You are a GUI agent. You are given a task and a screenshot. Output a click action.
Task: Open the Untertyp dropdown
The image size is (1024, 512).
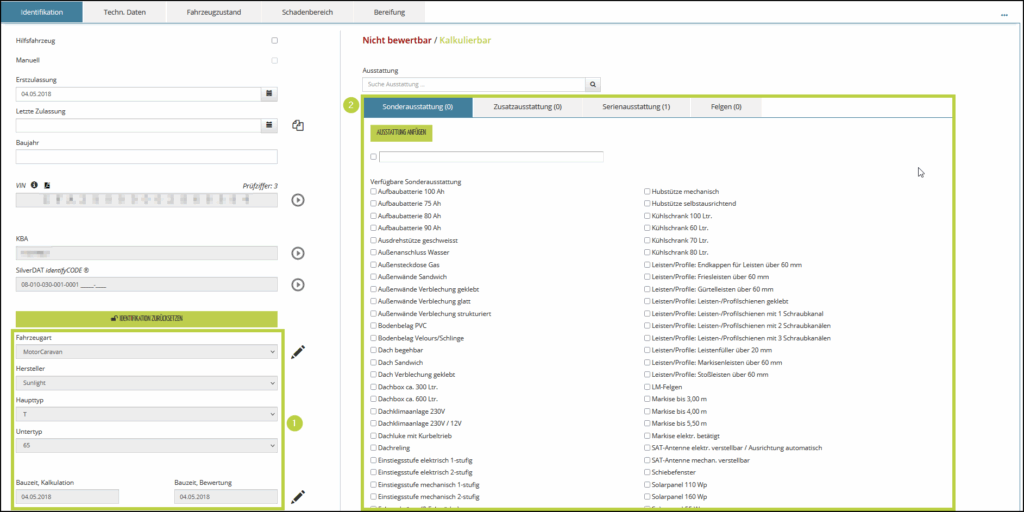point(146,445)
